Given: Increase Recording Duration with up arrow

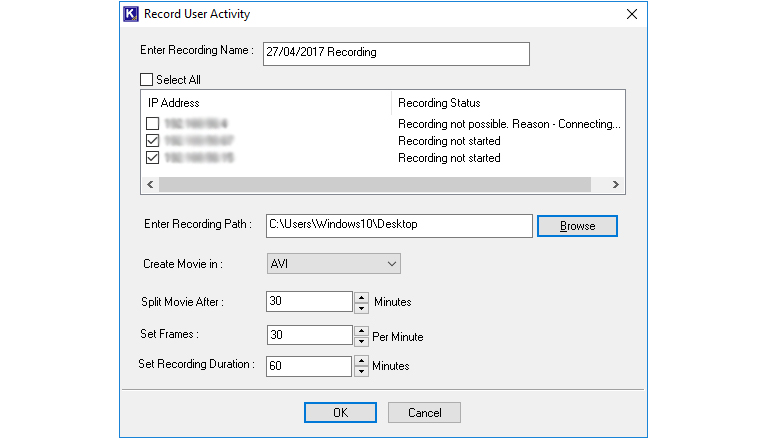Looking at the screenshot, I should (x=361, y=362).
